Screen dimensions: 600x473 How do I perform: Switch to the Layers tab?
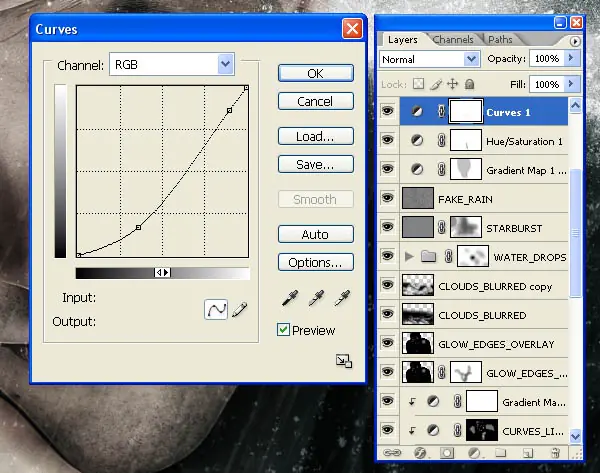tap(403, 39)
